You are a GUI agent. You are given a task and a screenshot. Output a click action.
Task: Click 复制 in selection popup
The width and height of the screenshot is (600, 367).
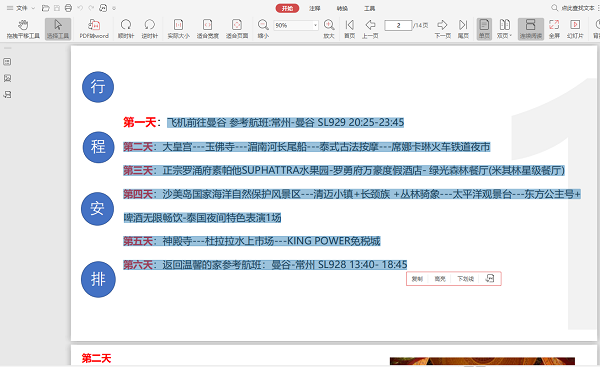coord(417,279)
